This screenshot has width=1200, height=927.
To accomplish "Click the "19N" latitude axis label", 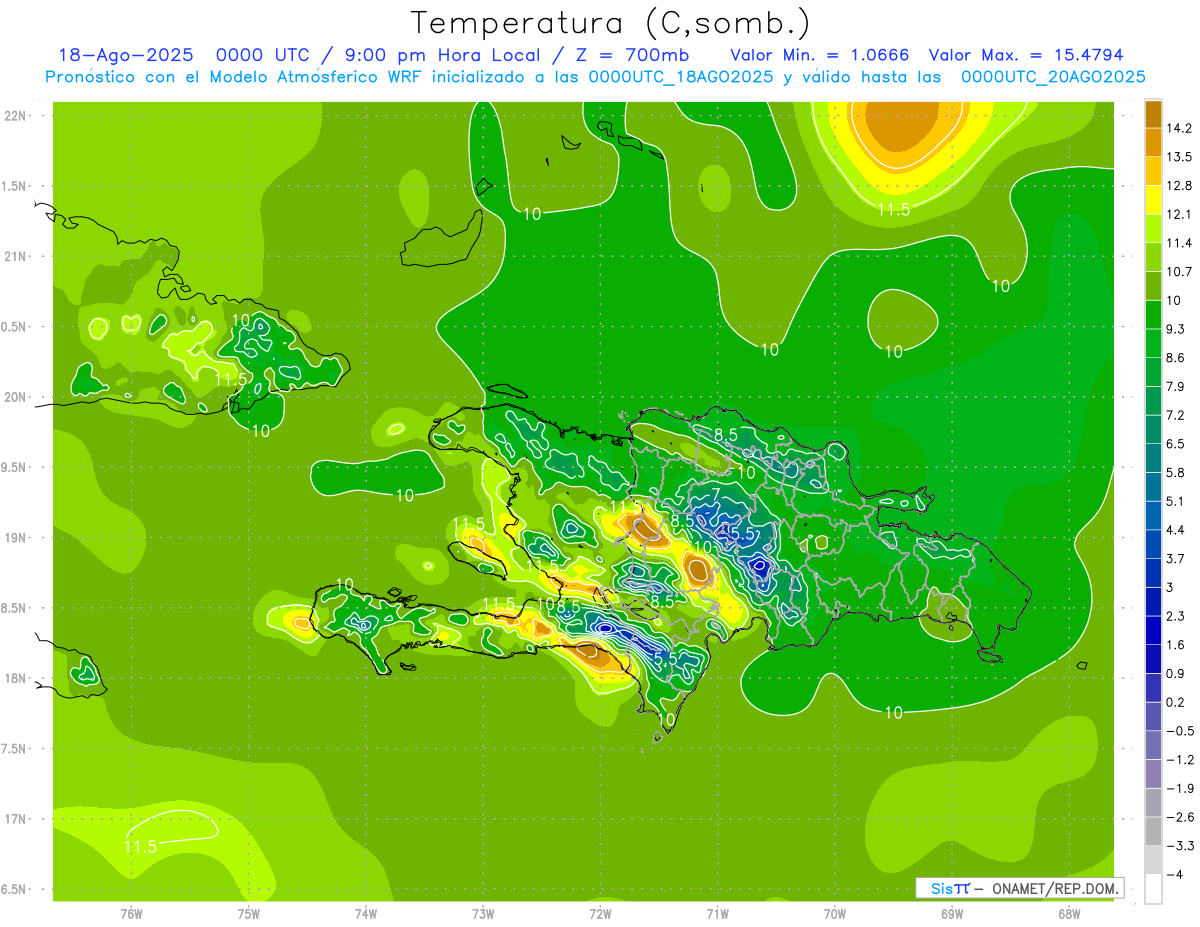I will click(15, 537).
